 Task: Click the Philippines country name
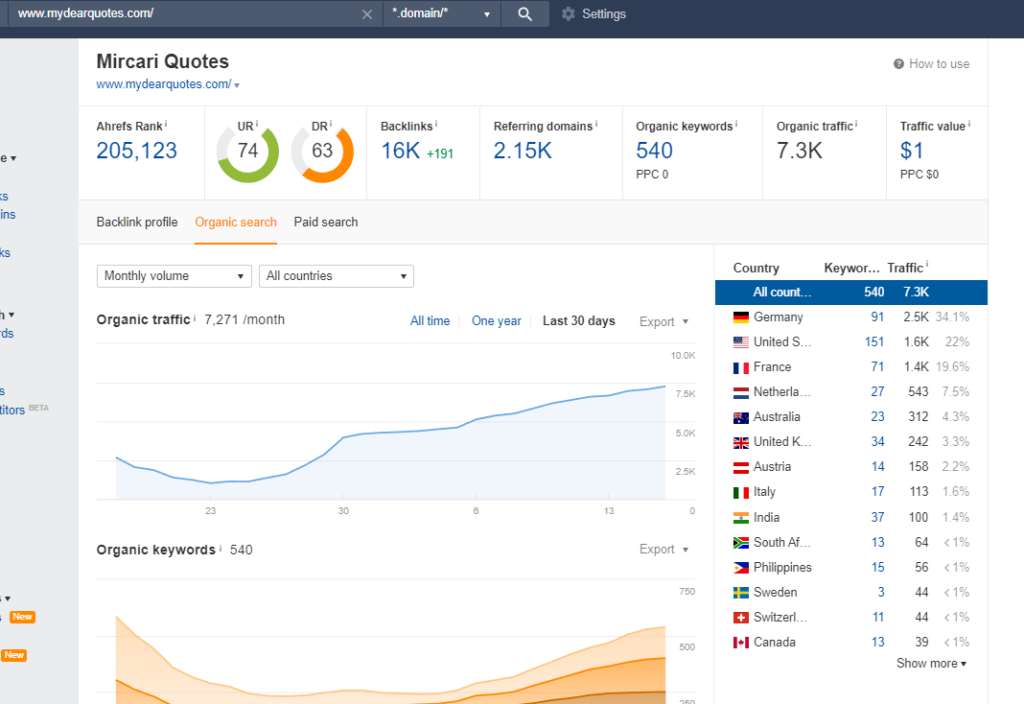click(x=782, y=568)
